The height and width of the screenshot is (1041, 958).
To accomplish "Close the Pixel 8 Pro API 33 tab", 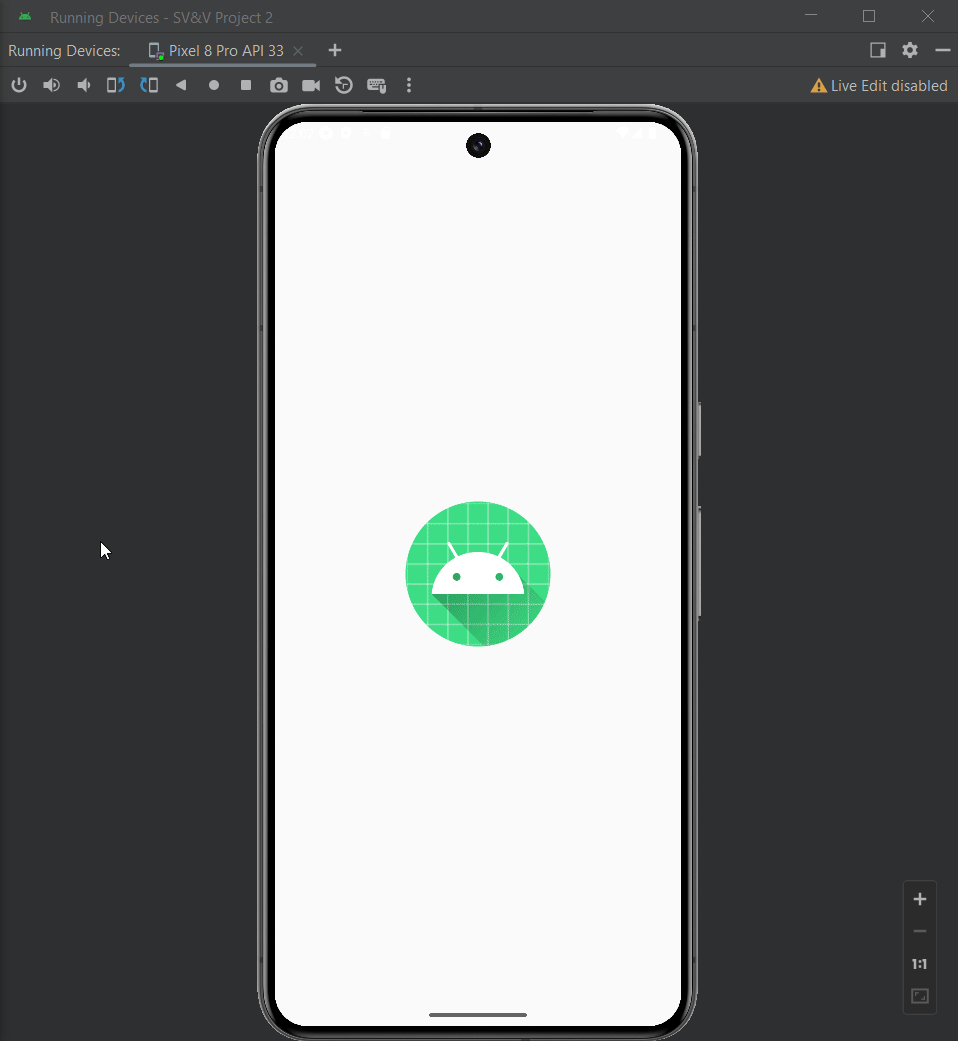I will [x=298, y=51].
